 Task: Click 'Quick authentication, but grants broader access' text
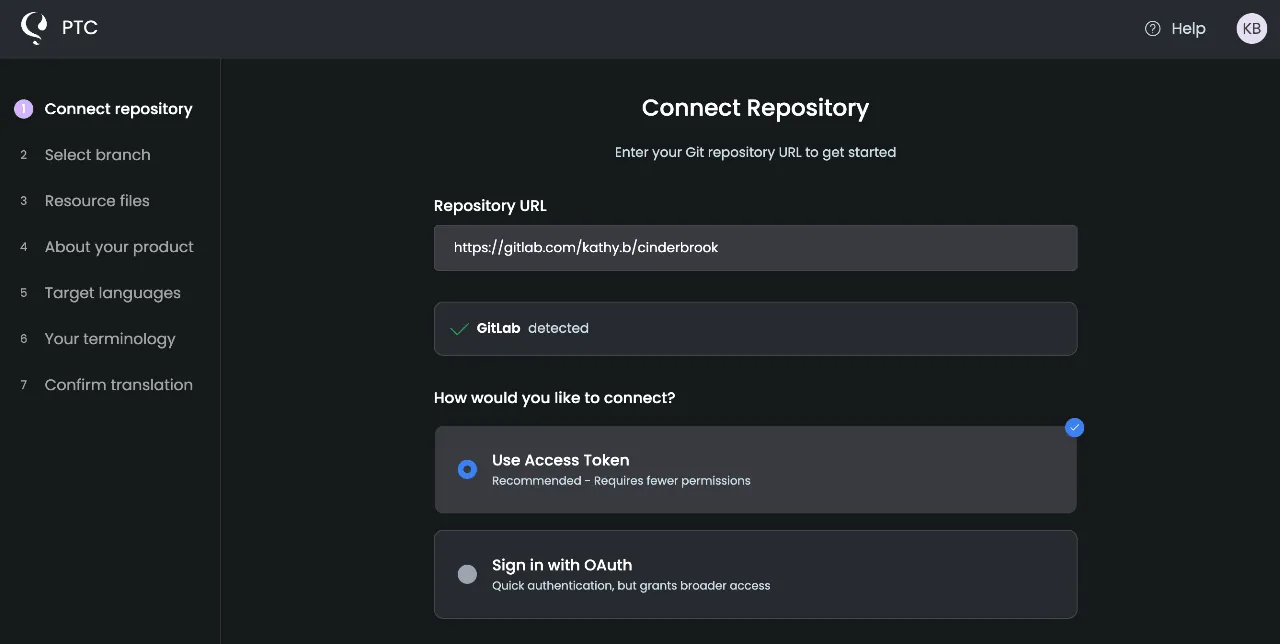click(631, 586)
